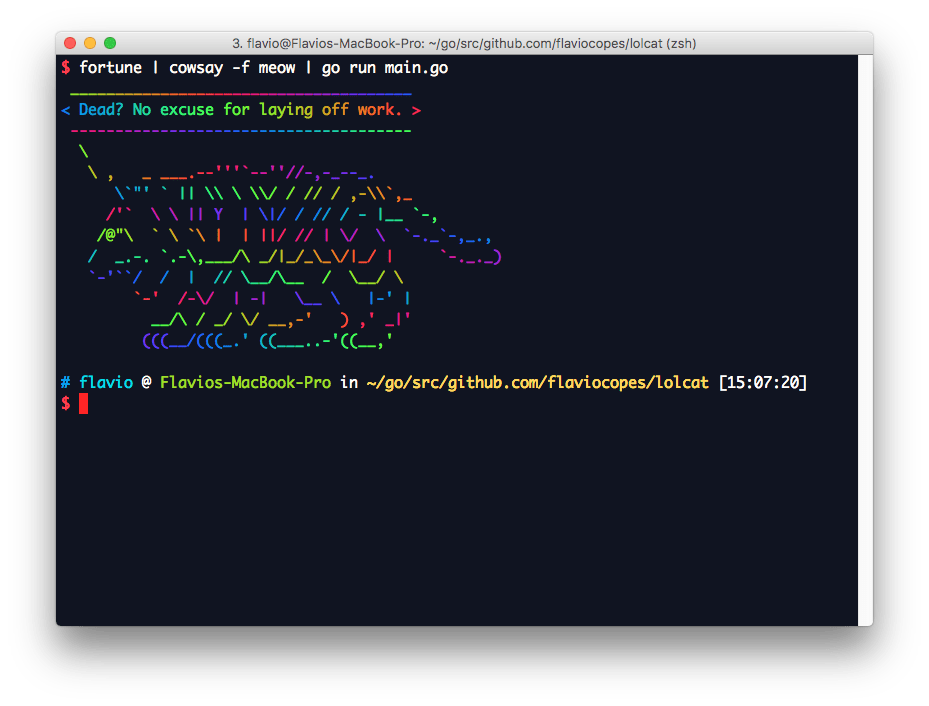929x706 pixels.
Task: Click the word "Dead?" in the speech bubble
Action: pyautogui.click(x=101, y=110)
